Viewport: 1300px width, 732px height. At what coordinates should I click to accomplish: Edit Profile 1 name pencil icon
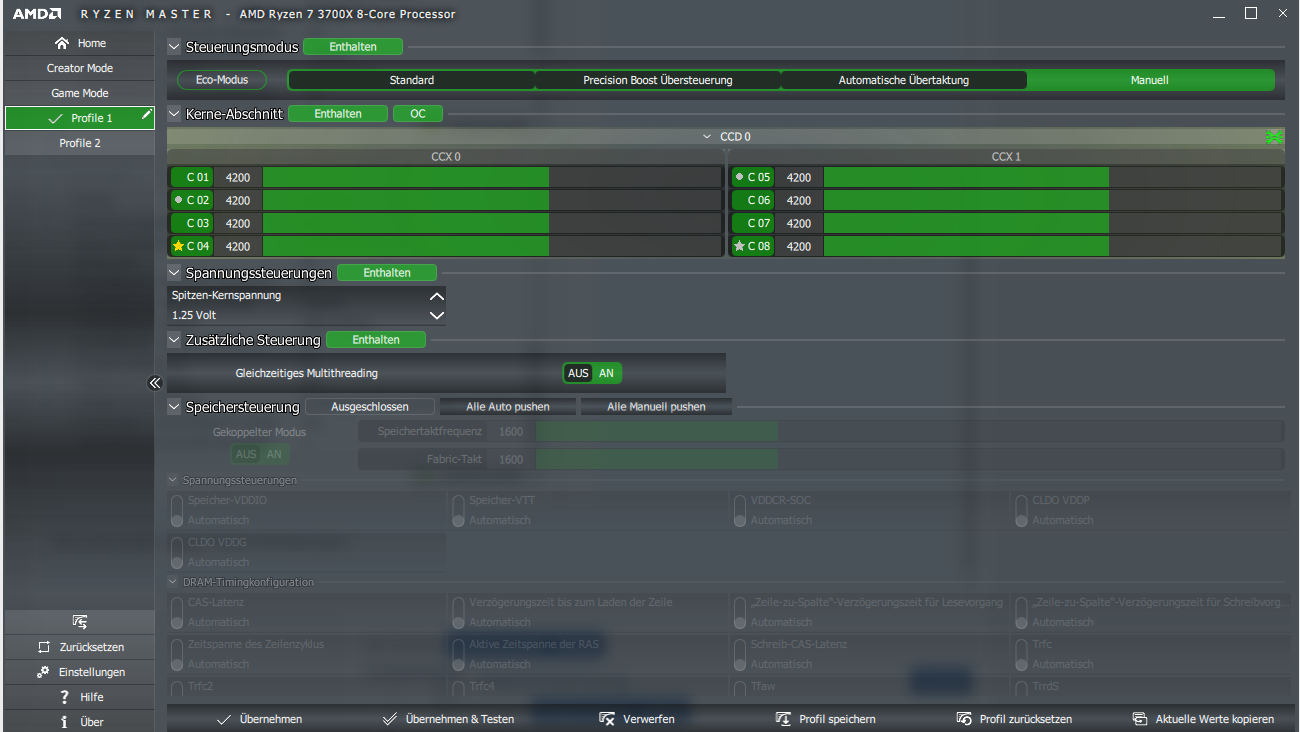click(x=147, y=115)
